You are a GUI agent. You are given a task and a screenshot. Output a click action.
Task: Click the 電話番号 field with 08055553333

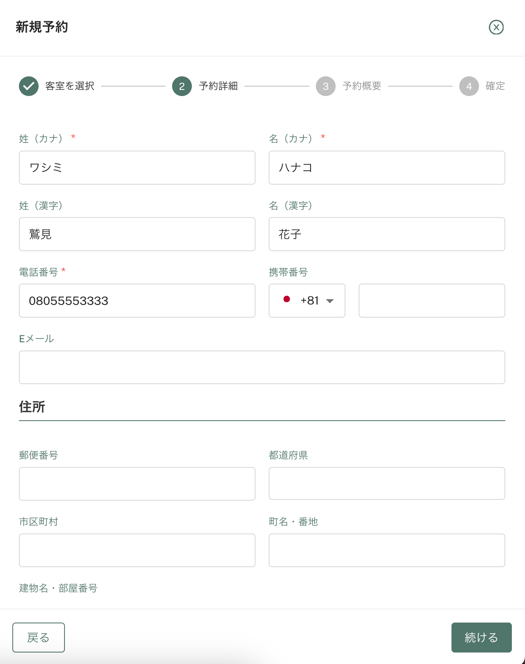pos(137,301)
